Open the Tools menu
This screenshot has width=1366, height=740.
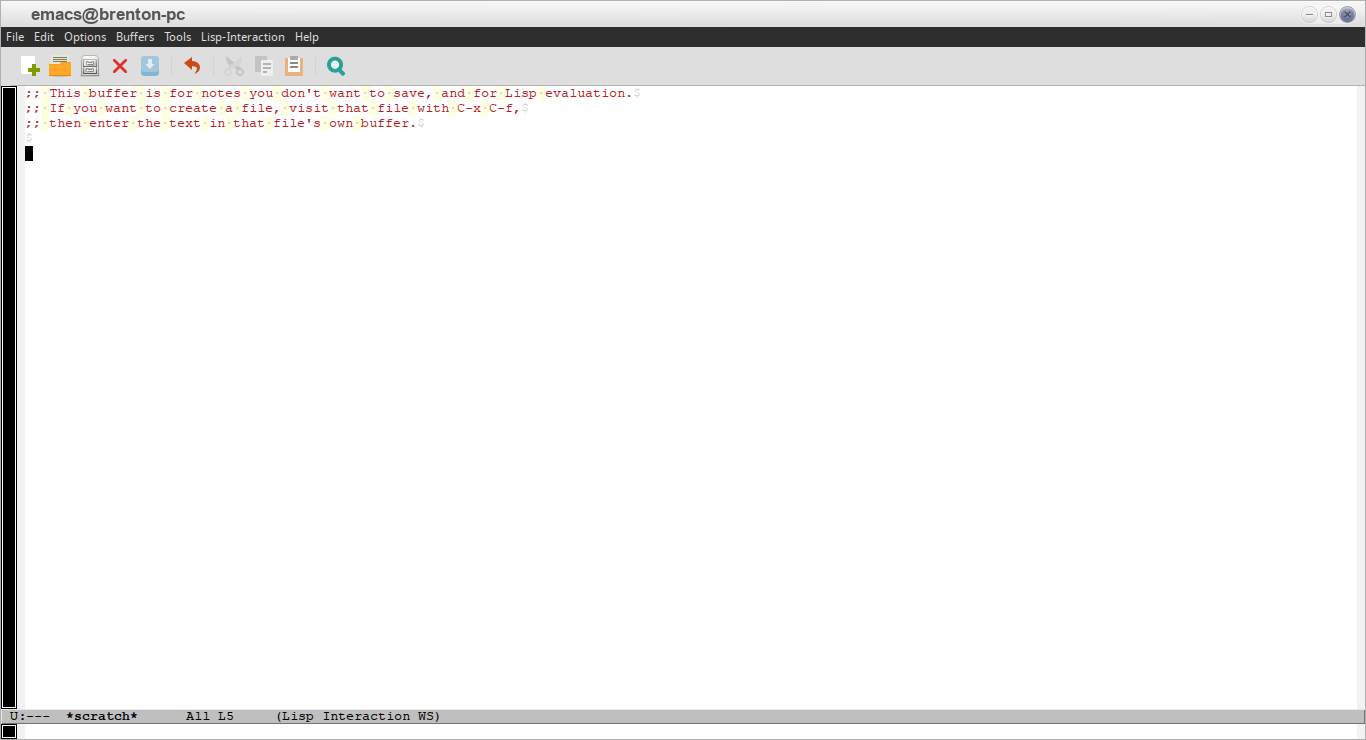click(x=177, y=37)
